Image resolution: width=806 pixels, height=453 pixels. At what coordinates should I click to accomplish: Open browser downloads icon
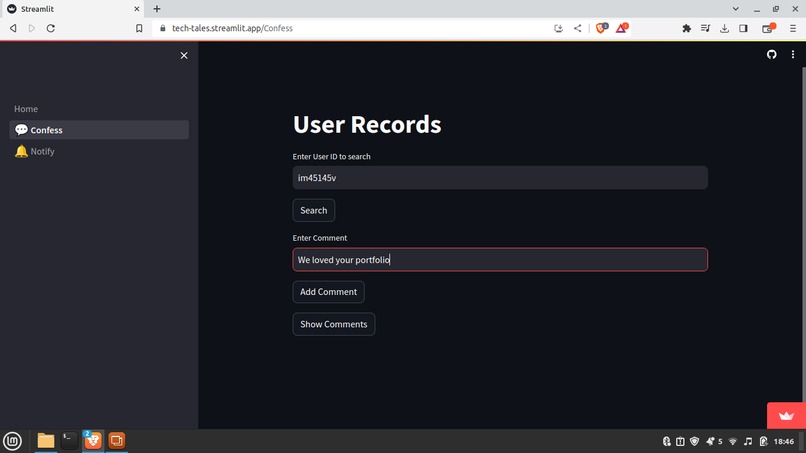724,28
